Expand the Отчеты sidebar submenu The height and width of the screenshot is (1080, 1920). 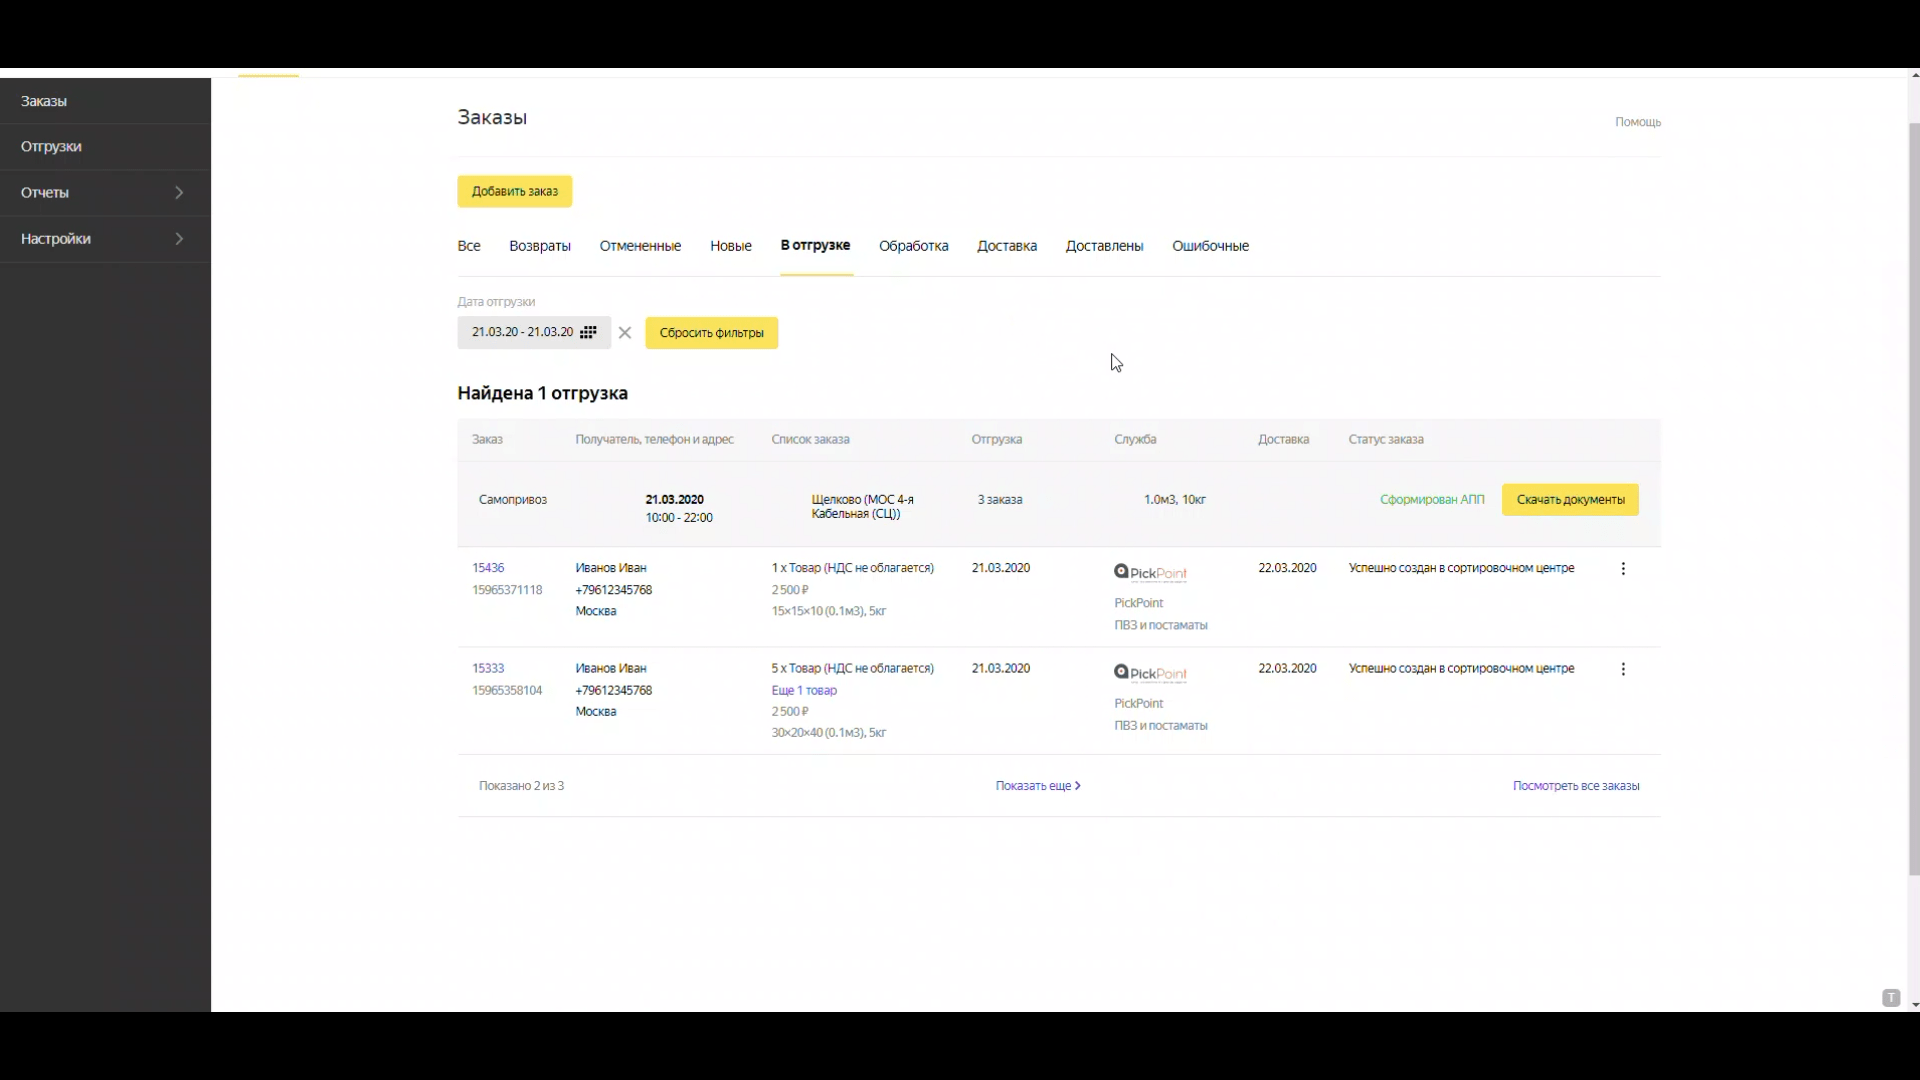pos(179,192)
